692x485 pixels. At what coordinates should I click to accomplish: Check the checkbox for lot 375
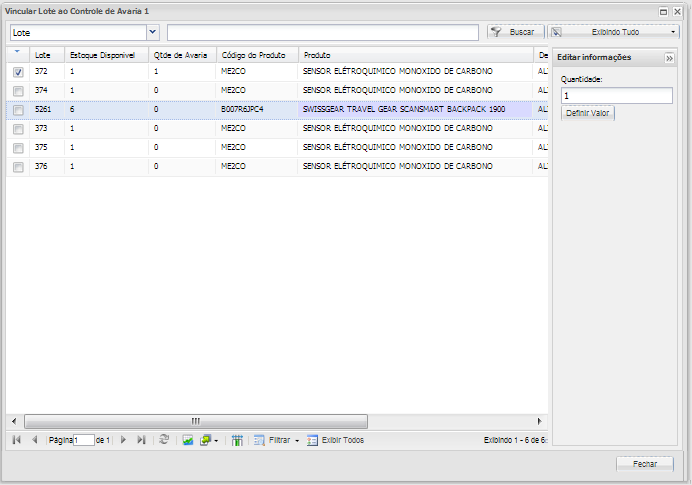tap(18, 148)
